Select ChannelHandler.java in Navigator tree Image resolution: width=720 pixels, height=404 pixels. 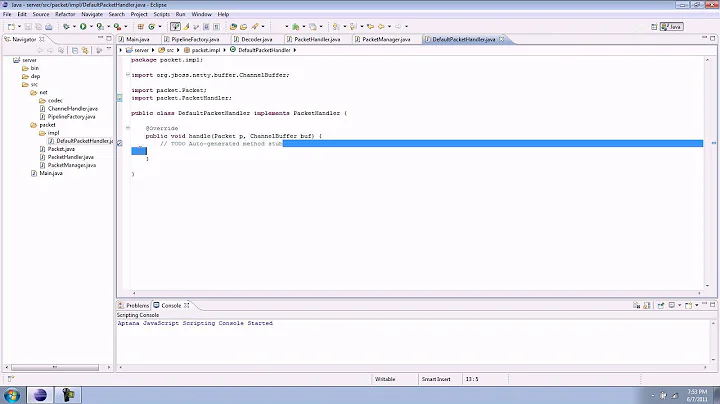(x=72, y=108)
